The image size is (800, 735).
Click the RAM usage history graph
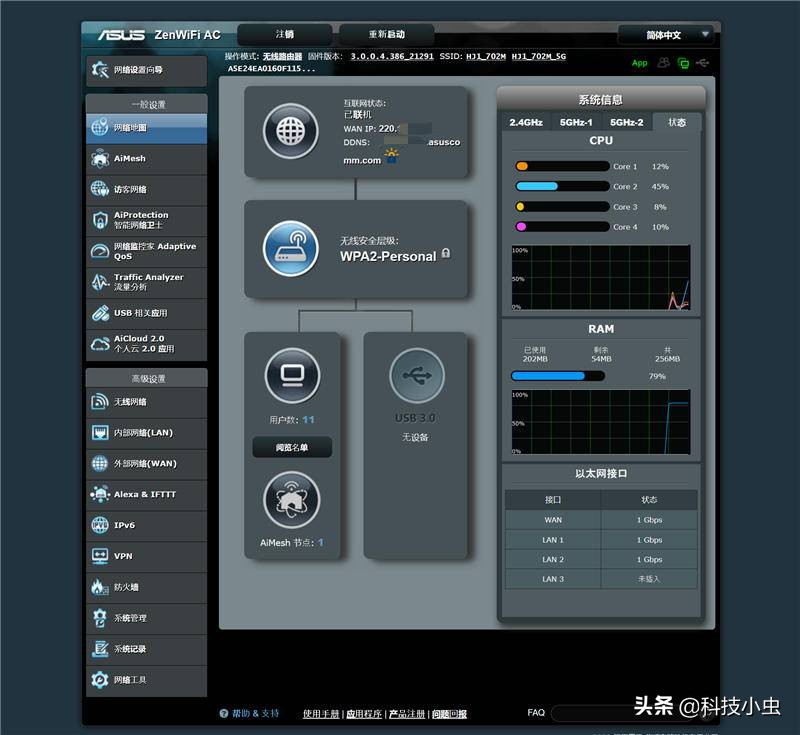pos(601,422)
